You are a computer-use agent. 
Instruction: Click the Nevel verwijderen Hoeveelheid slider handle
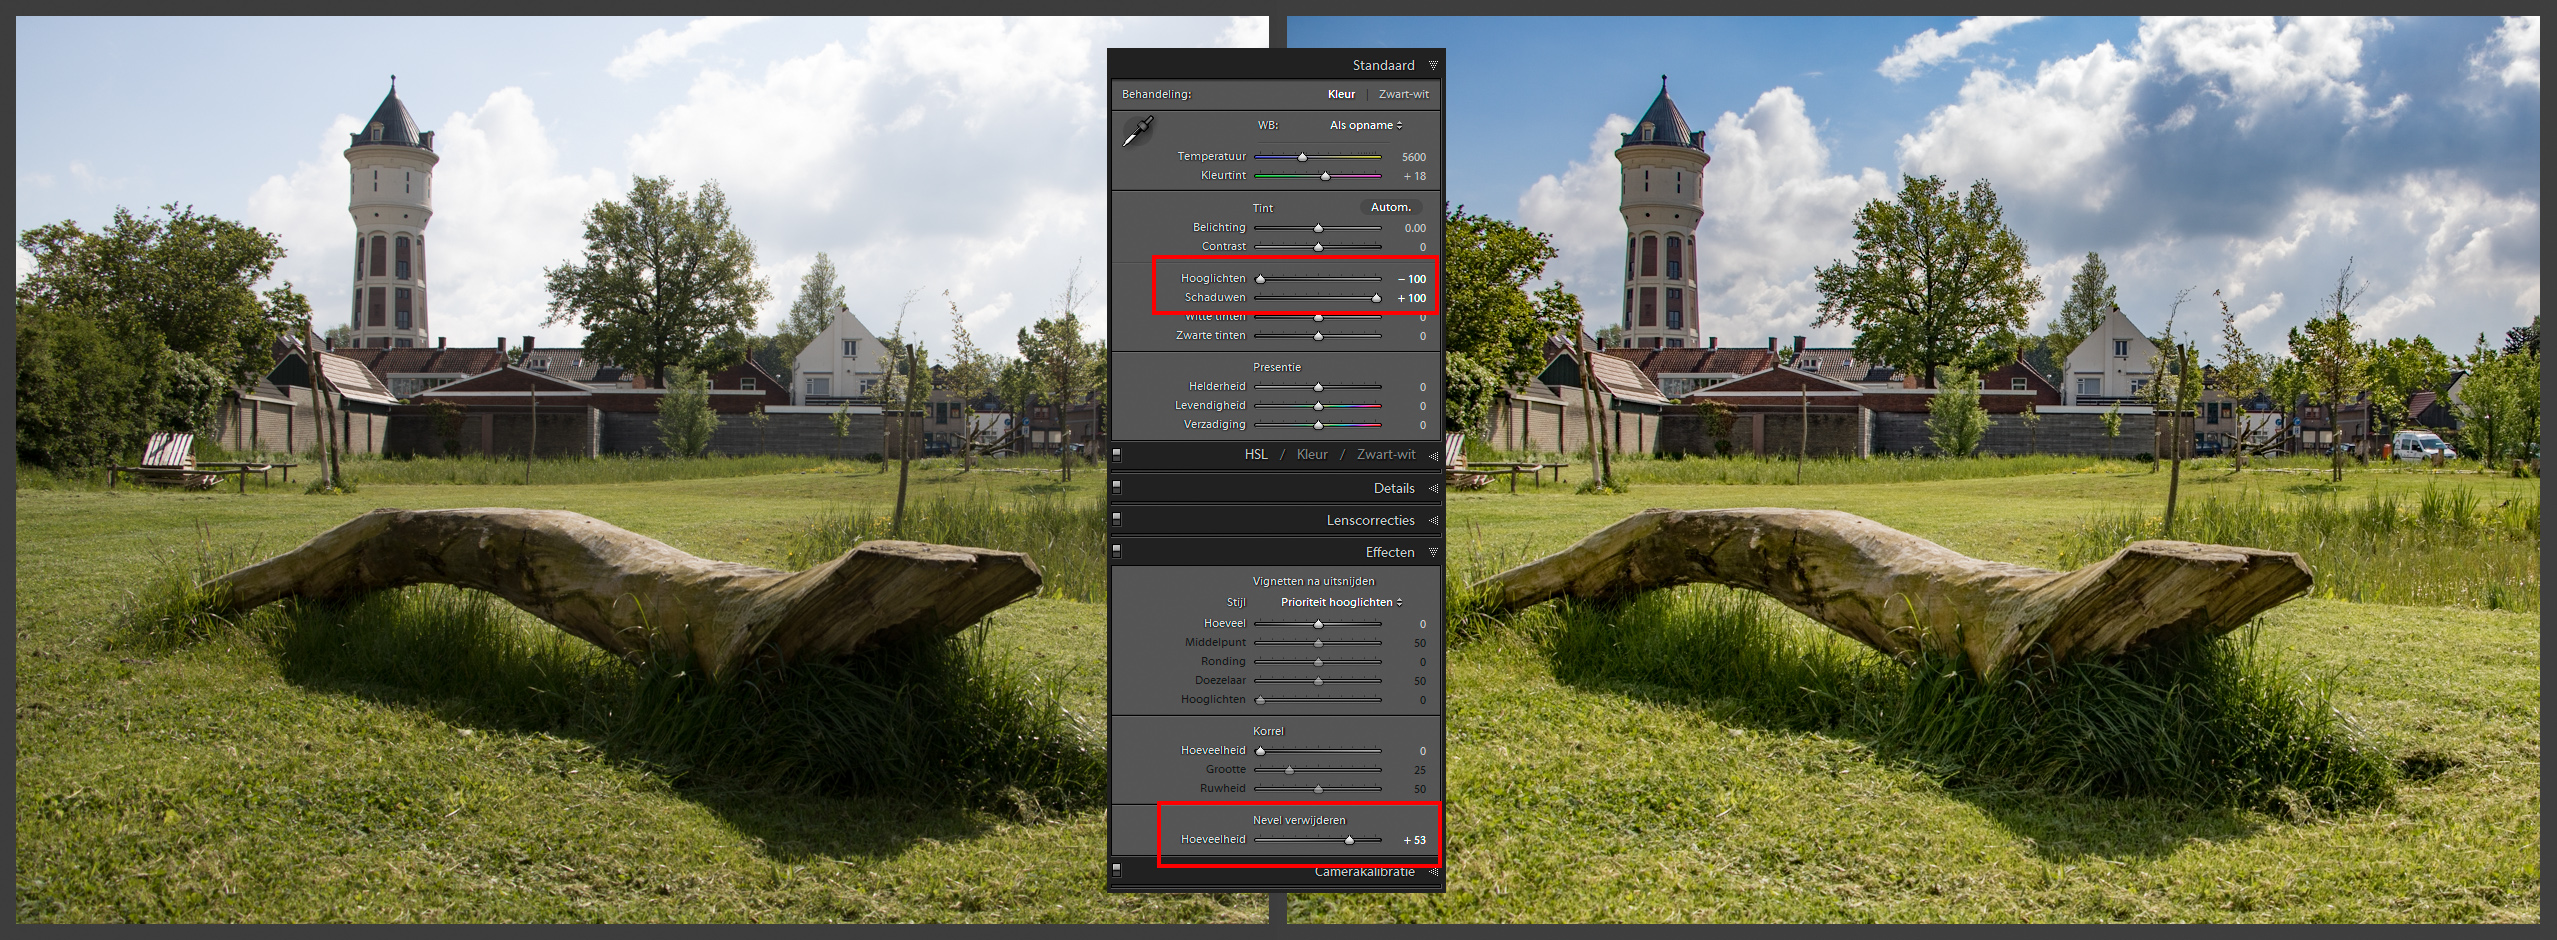[1349, 840]
